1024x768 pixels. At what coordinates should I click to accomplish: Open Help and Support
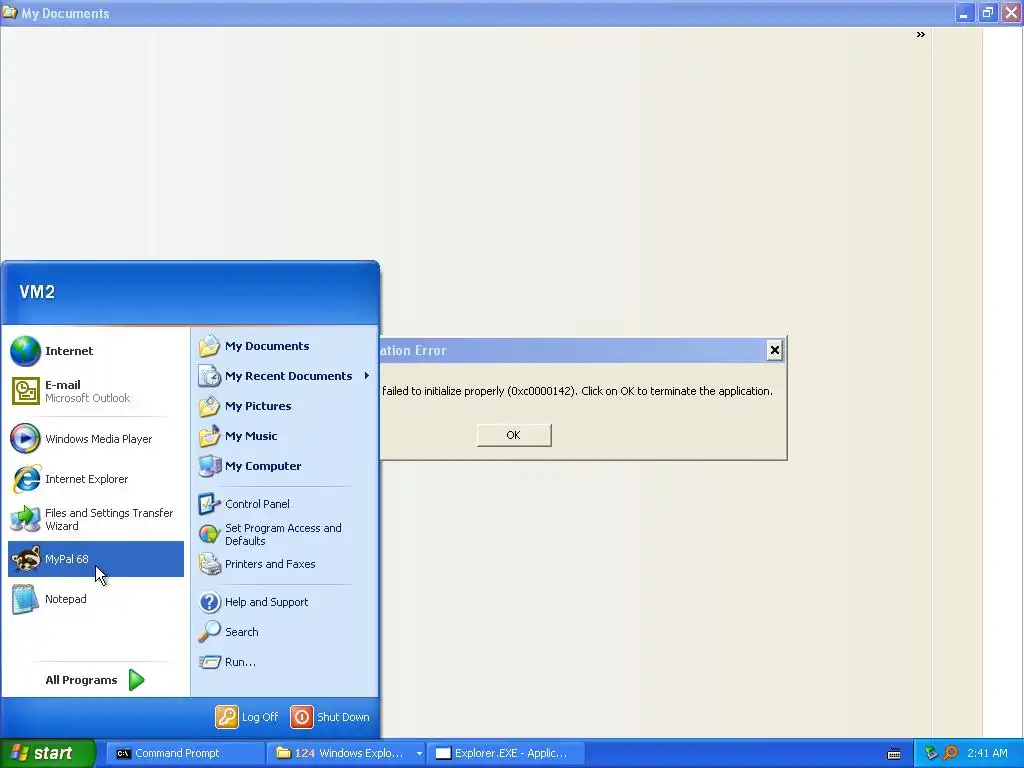pyautogui.click(x=284, y=602)
